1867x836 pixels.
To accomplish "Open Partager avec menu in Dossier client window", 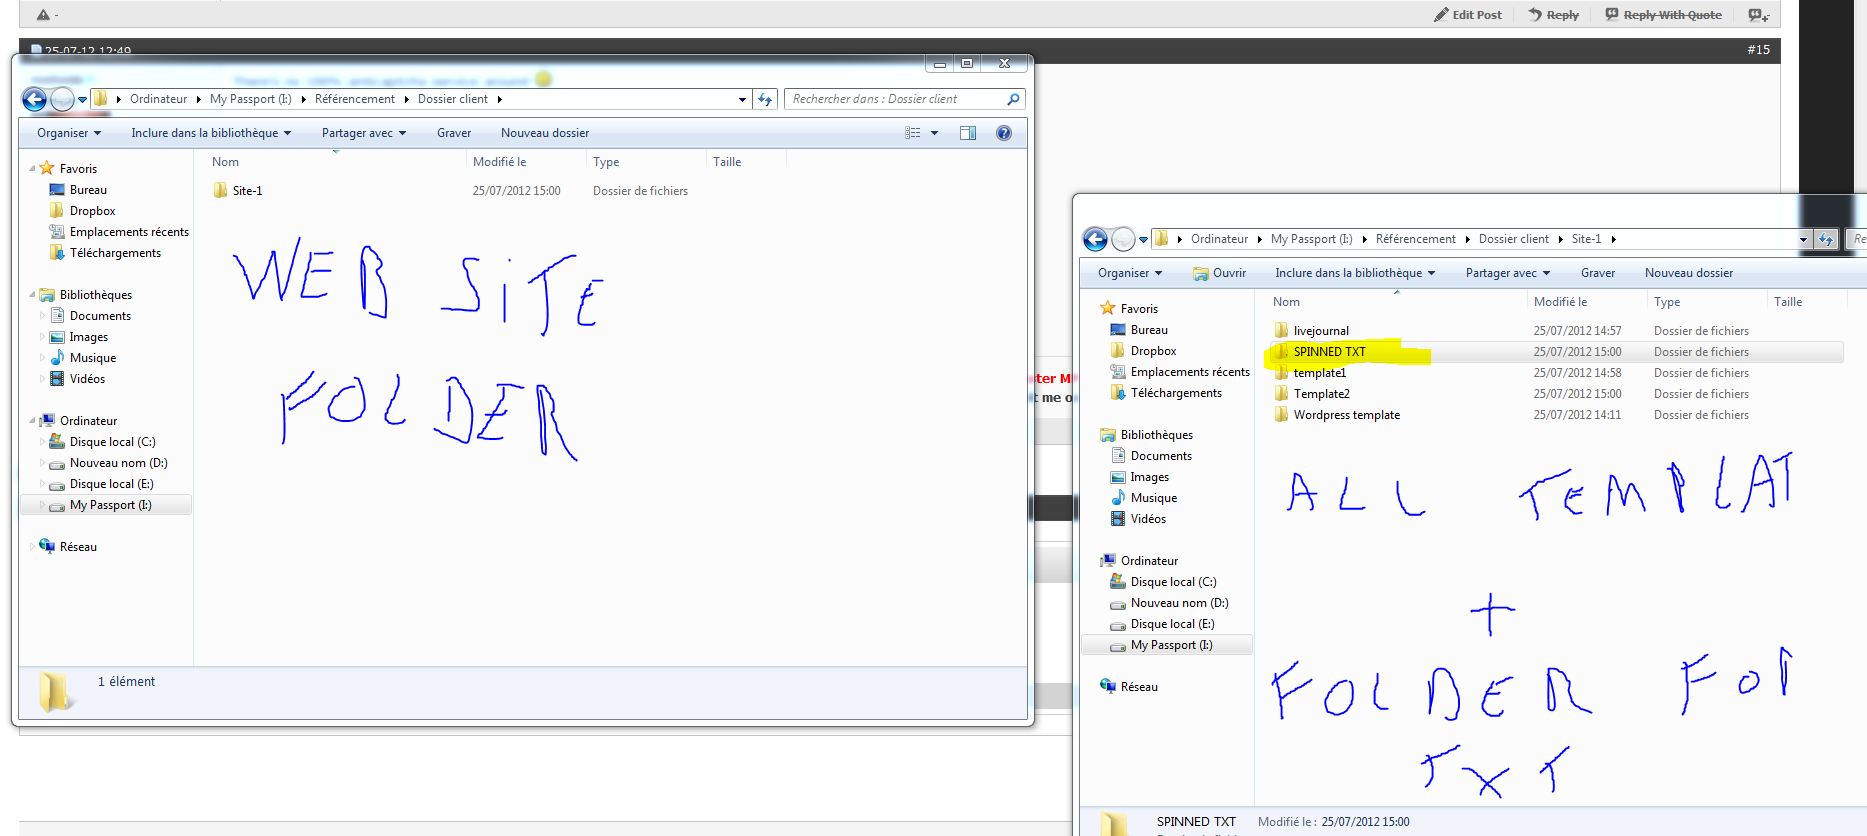I will click(x=364, y=133).
